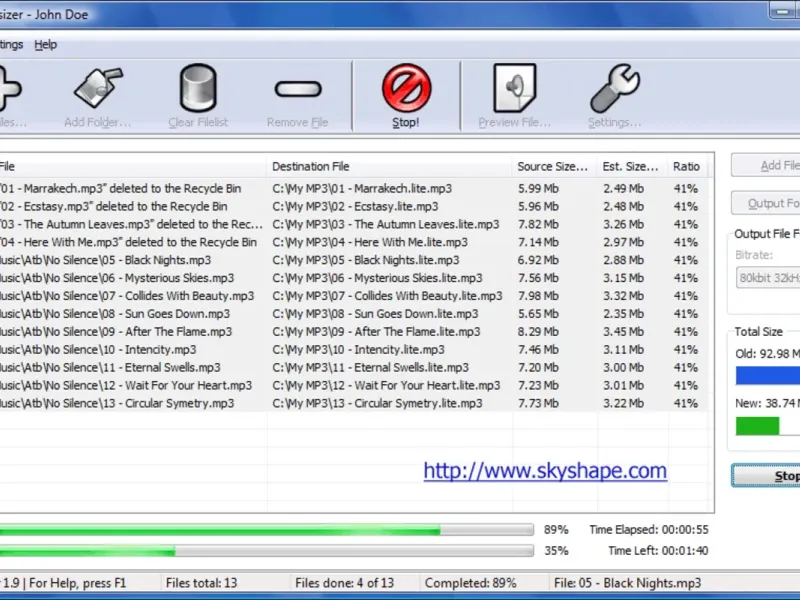Click 'Time Left: 00:01:40' text
Viewport: 800px width, 600px height.
[658, 551]
